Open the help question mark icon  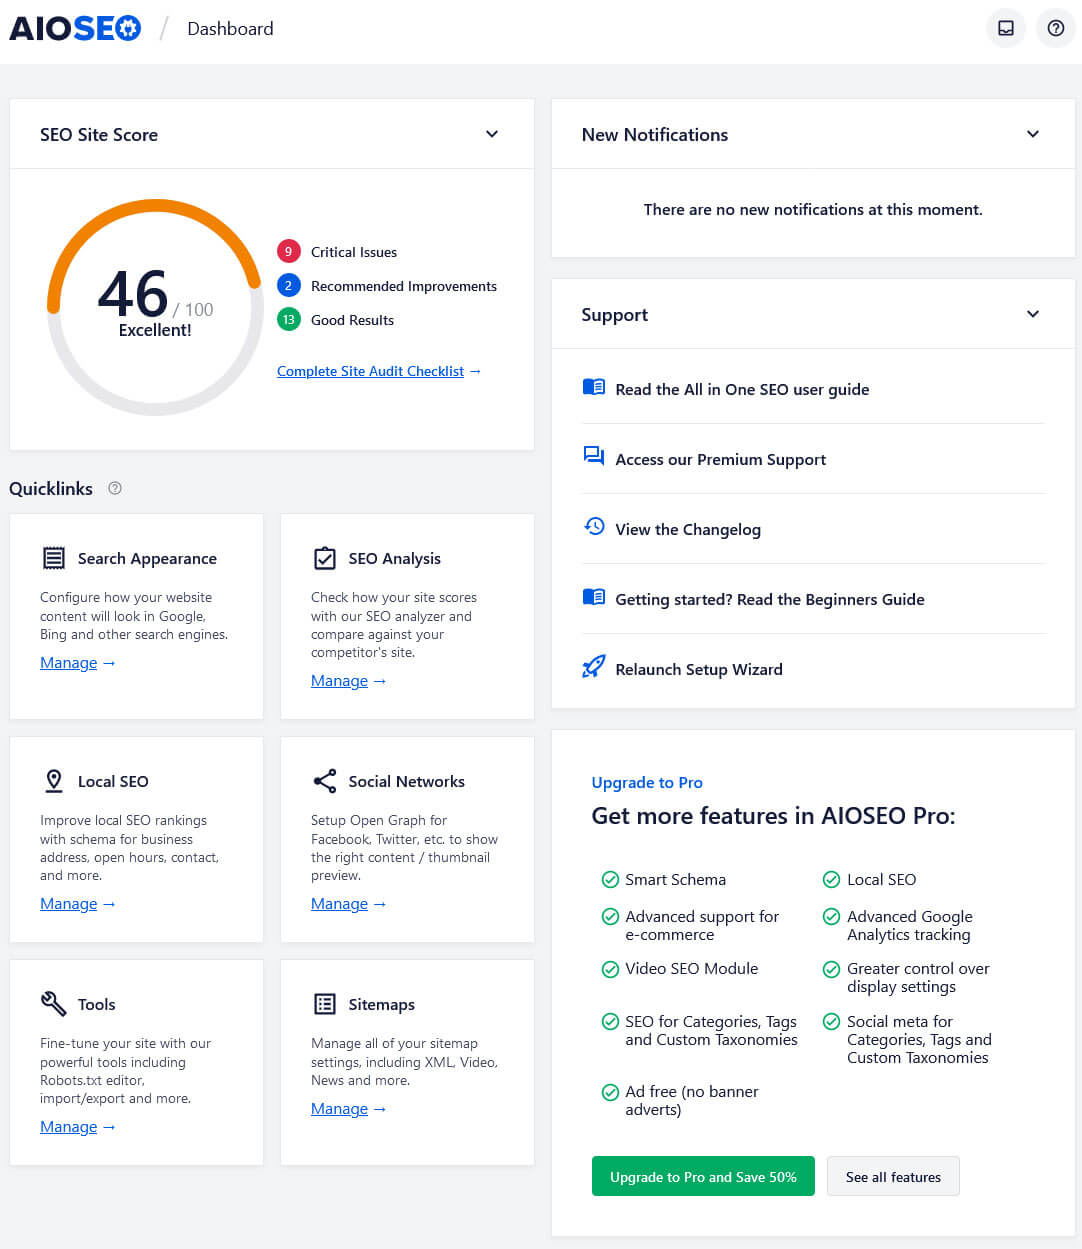coord(1055,28)
